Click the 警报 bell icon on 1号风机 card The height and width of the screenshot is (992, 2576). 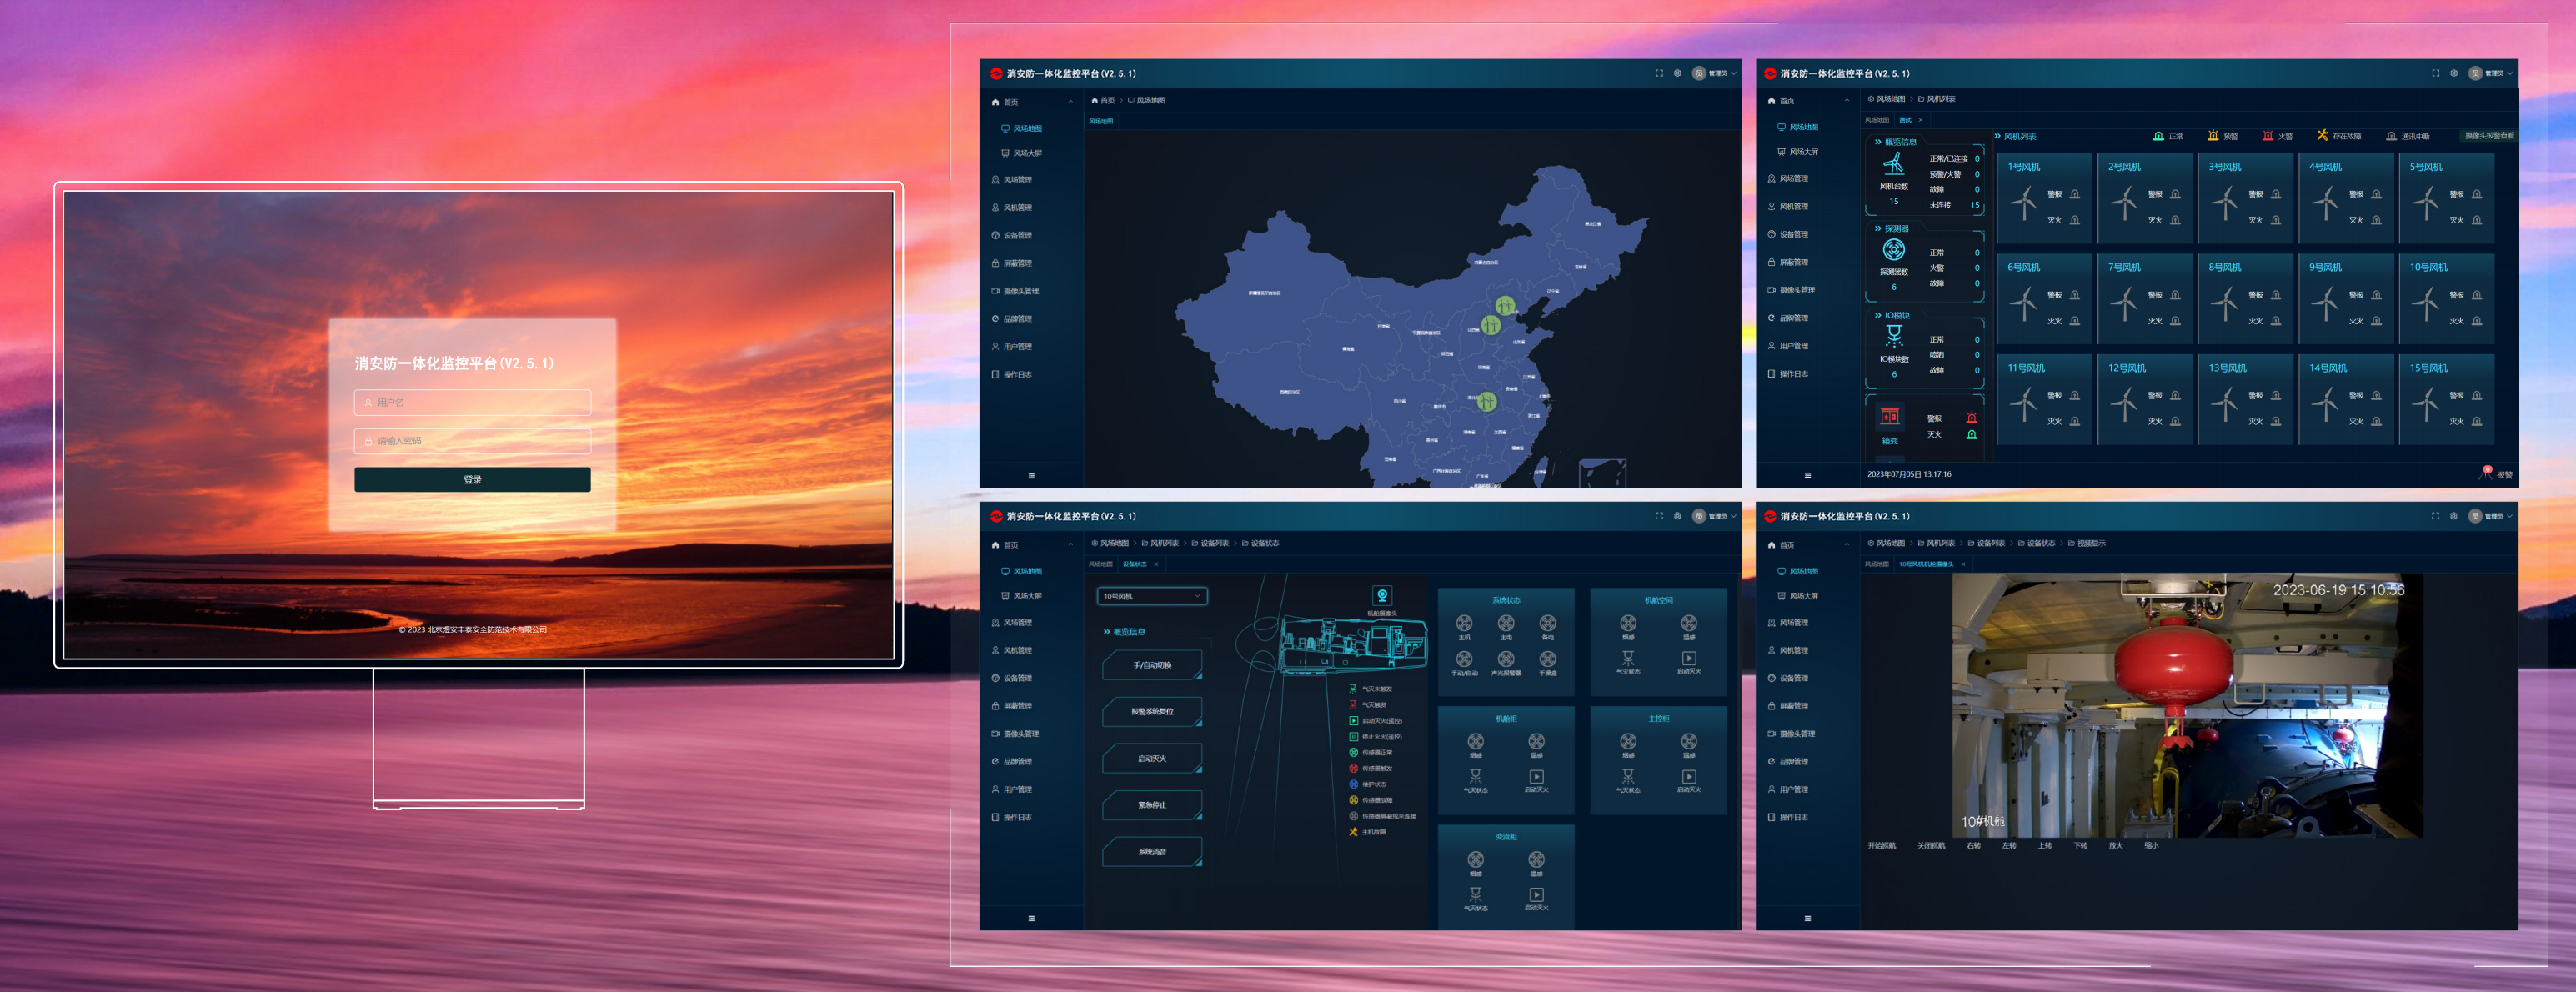click(x=2075, y=194)
